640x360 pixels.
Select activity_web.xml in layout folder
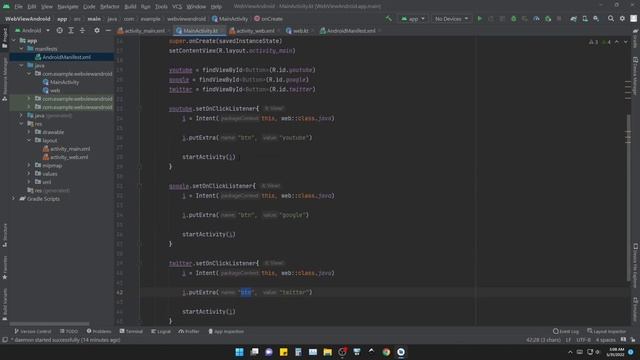click(65, 157)
